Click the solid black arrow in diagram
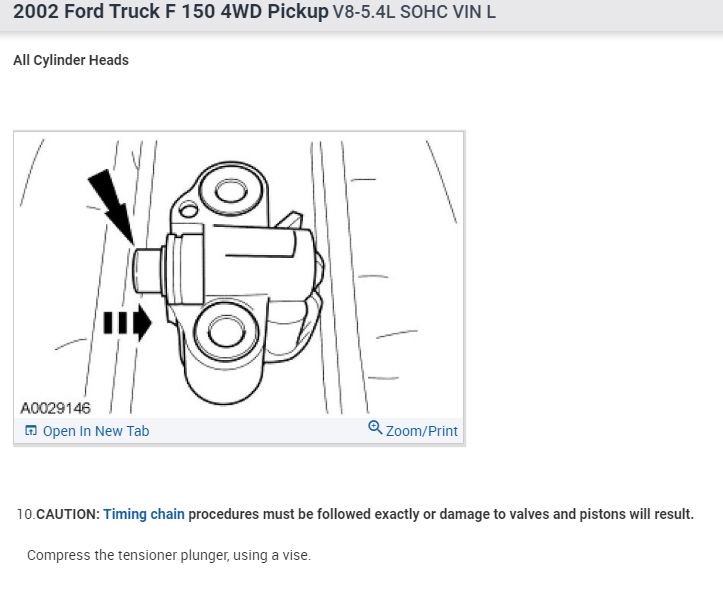This screenshot has height=608, width=723. click(x=112, y=206)
